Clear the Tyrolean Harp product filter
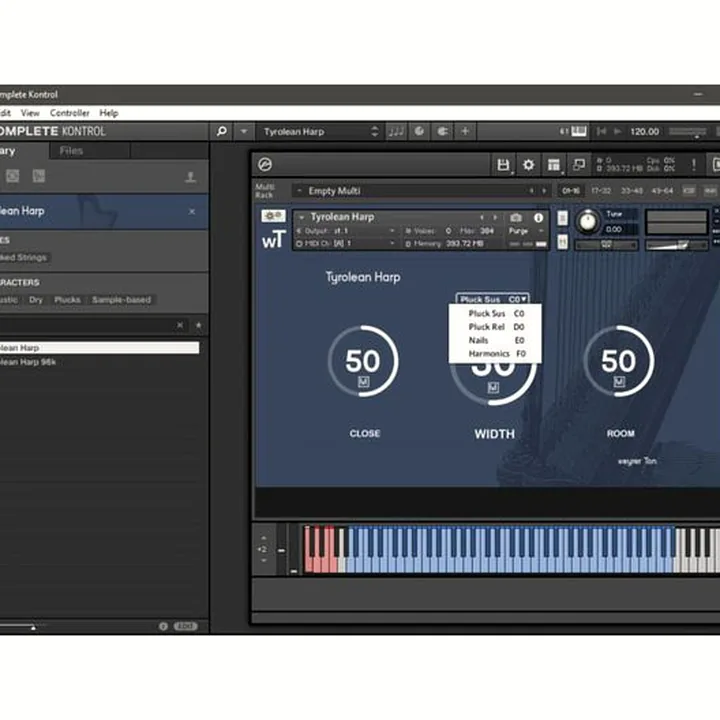 (x=192, y=212)
